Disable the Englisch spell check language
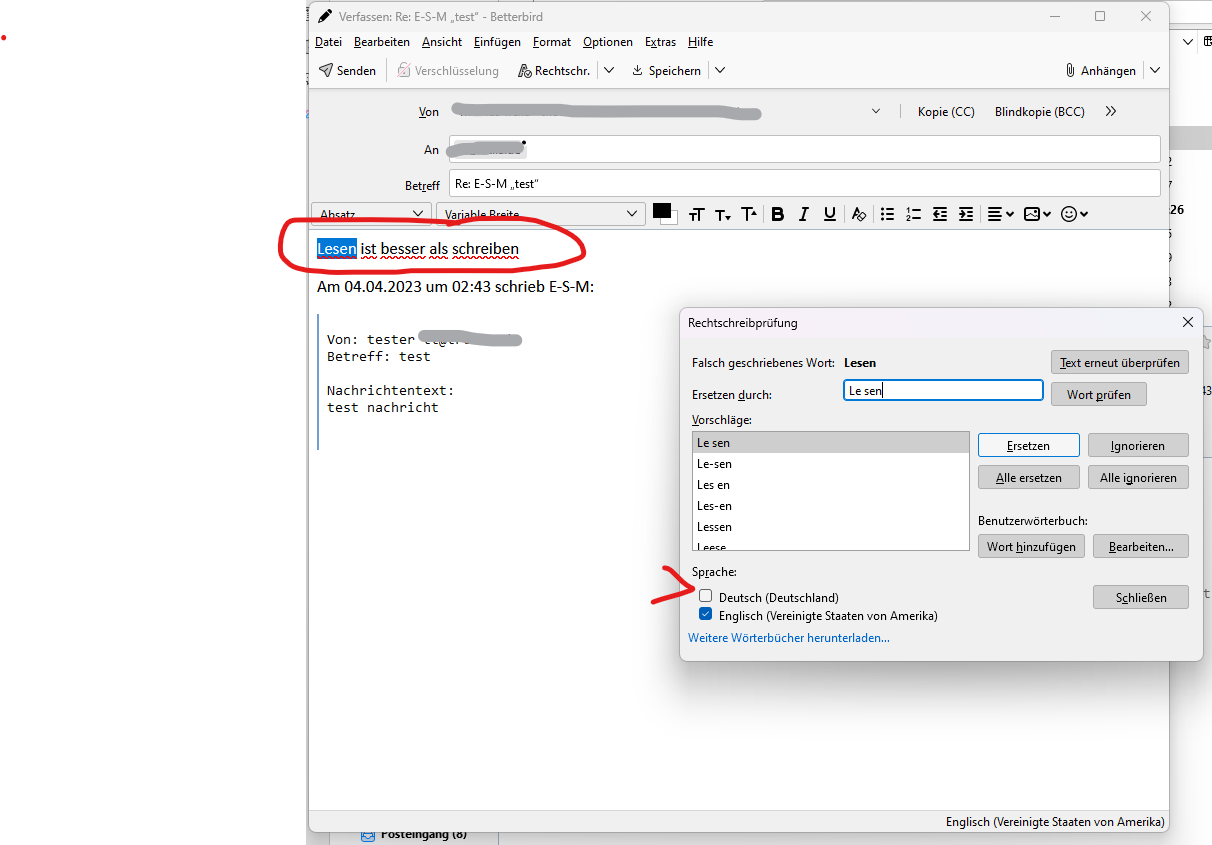 pyautogui.click(x=706, y=614)
